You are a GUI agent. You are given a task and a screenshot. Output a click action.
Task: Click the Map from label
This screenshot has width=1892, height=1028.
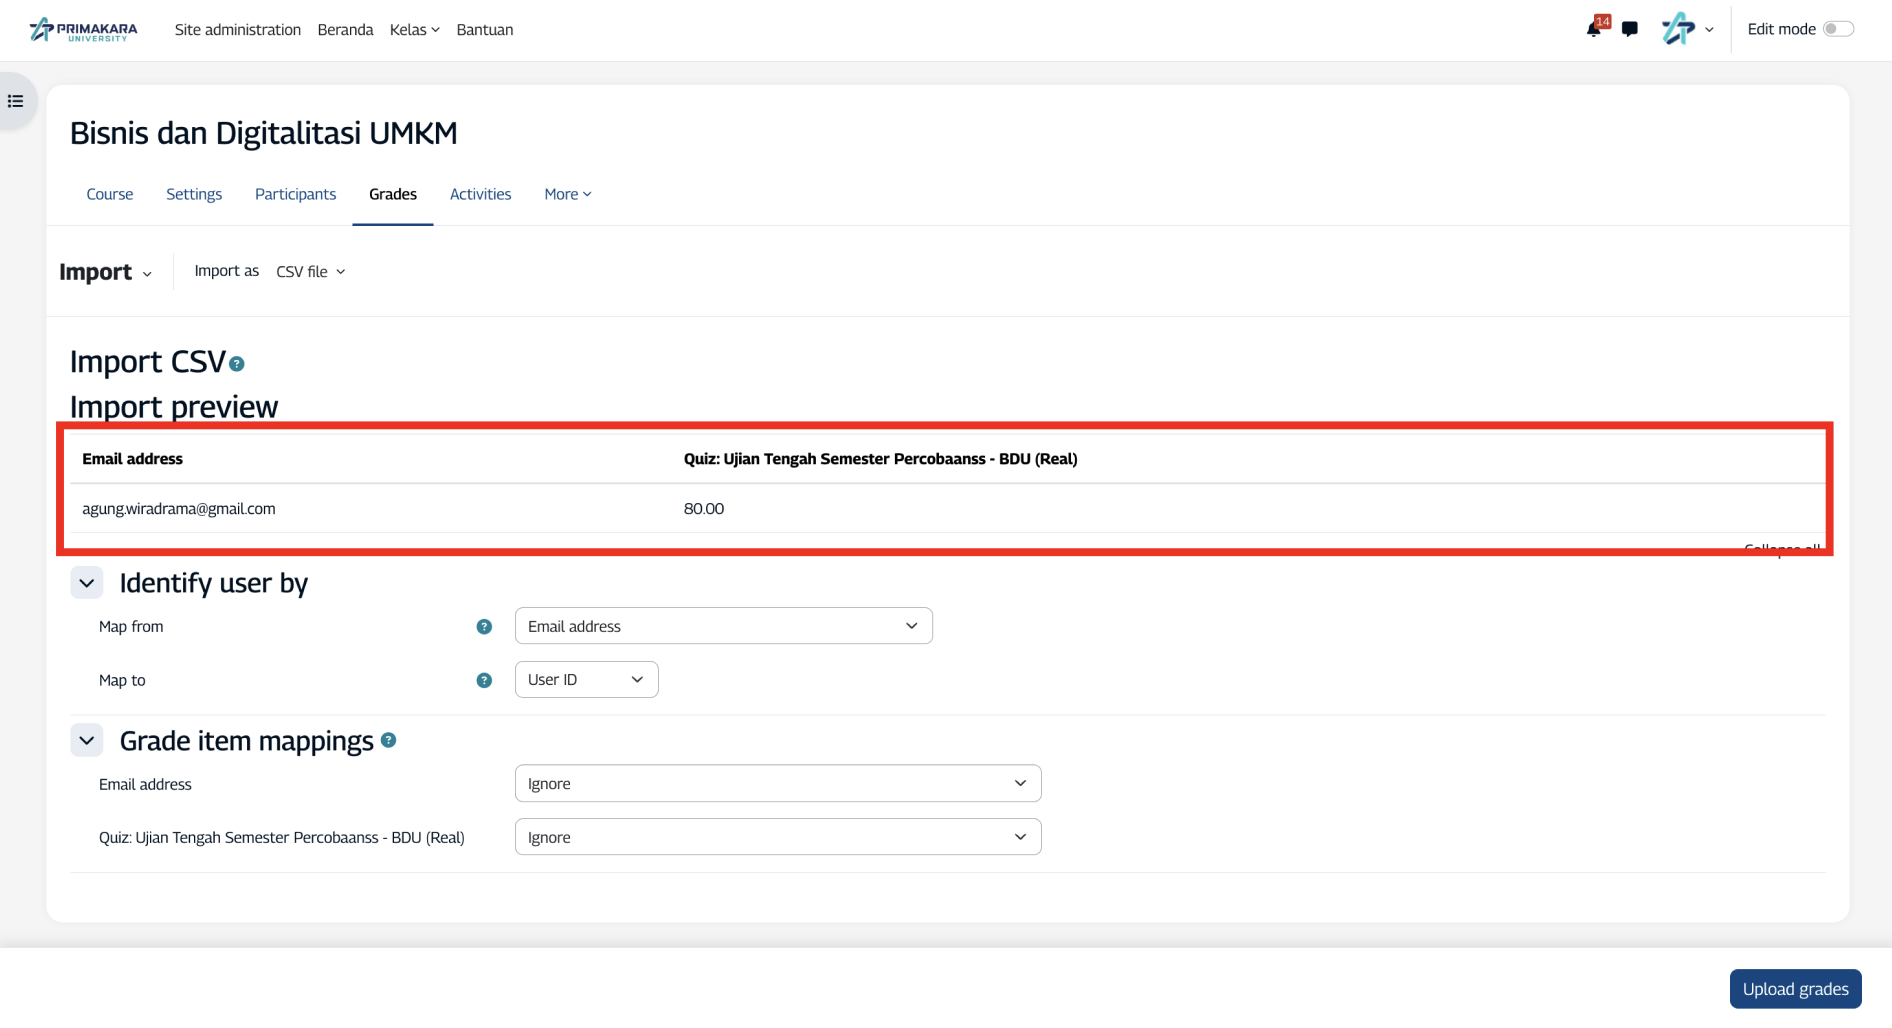(131, 627)
